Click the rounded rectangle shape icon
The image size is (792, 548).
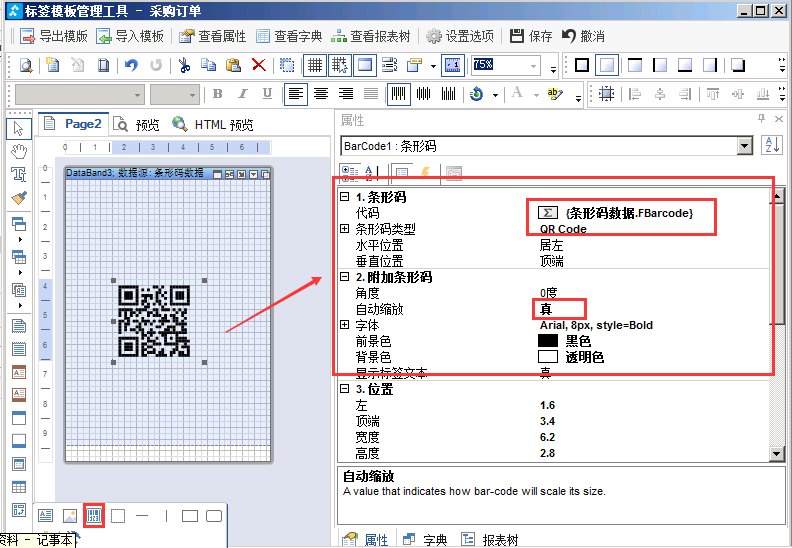(x=214, y=516)
